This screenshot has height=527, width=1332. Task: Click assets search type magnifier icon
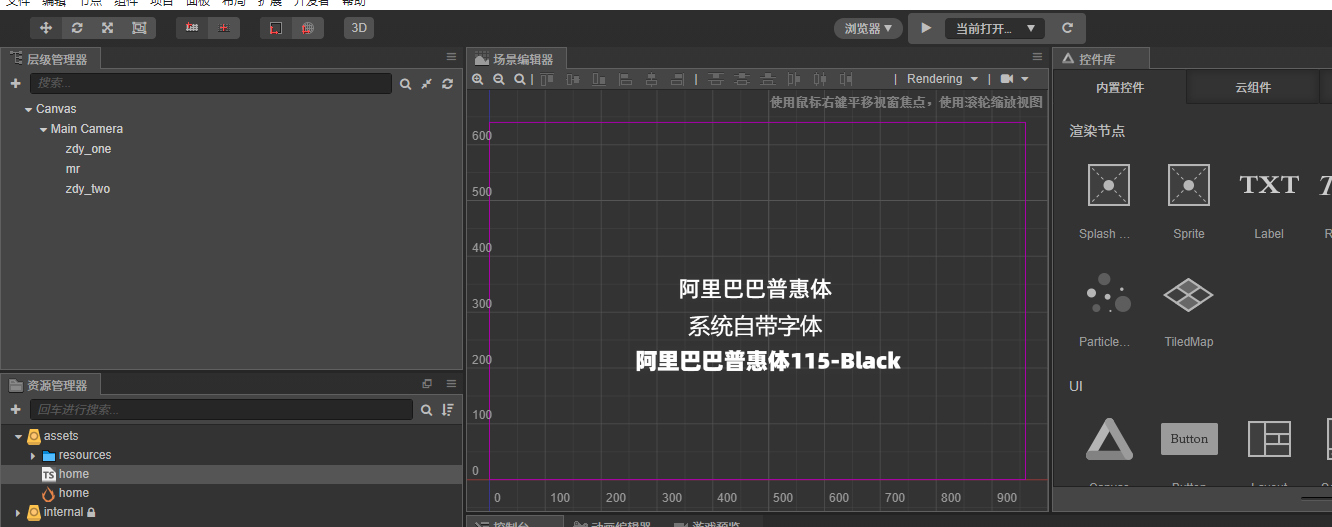(426, 410)
